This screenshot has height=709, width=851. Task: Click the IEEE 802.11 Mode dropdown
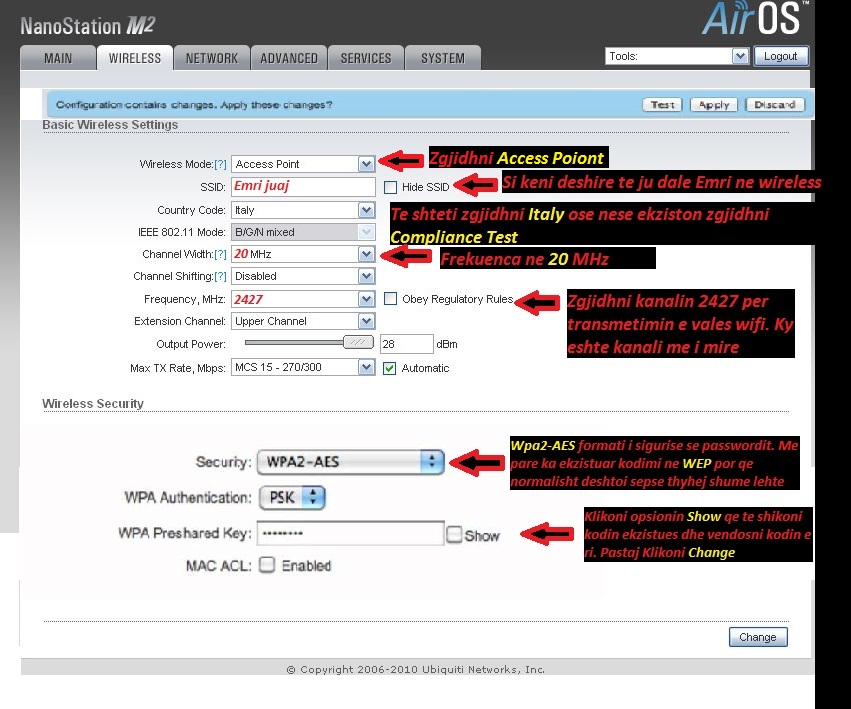303,232
